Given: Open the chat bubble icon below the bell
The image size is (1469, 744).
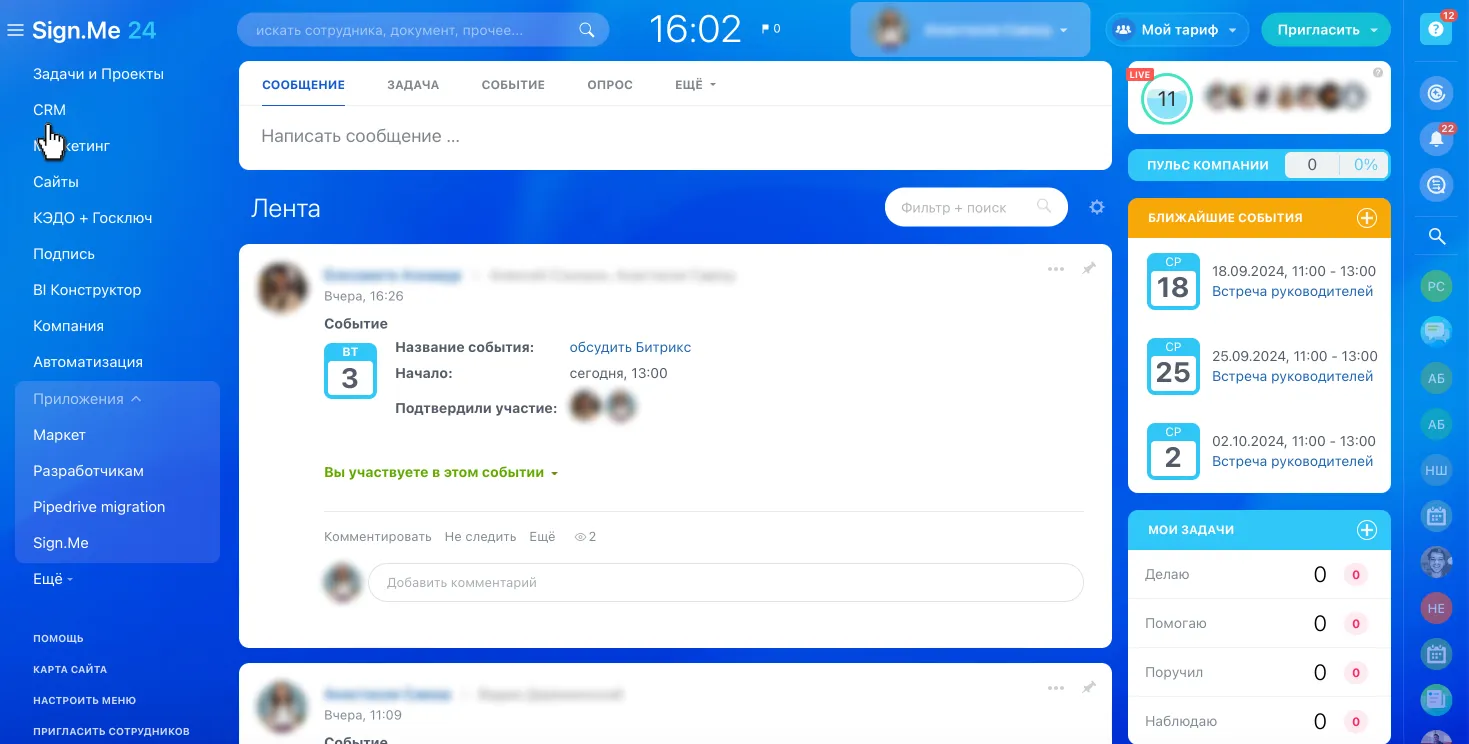Looking at the screenshot, I should coord(1436,185).
